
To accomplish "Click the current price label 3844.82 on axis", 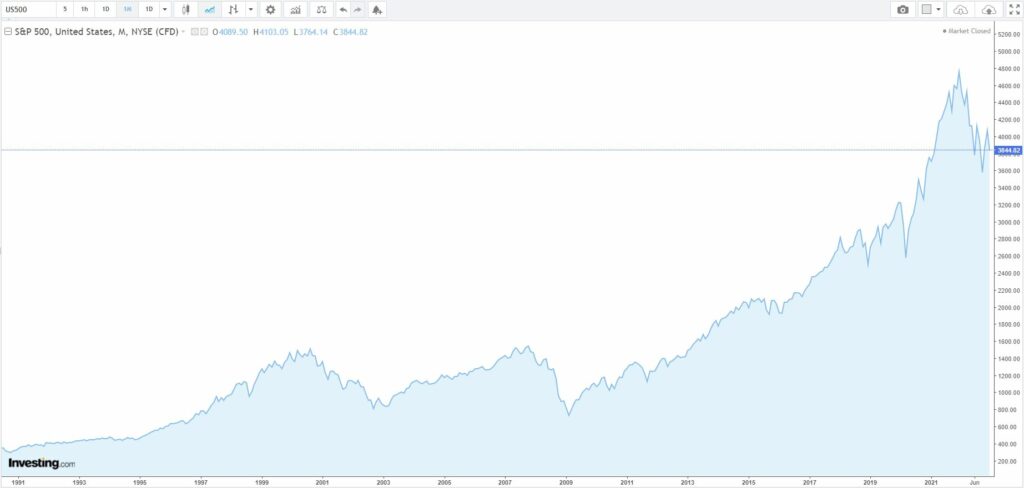I will (x=1006, y=150).
